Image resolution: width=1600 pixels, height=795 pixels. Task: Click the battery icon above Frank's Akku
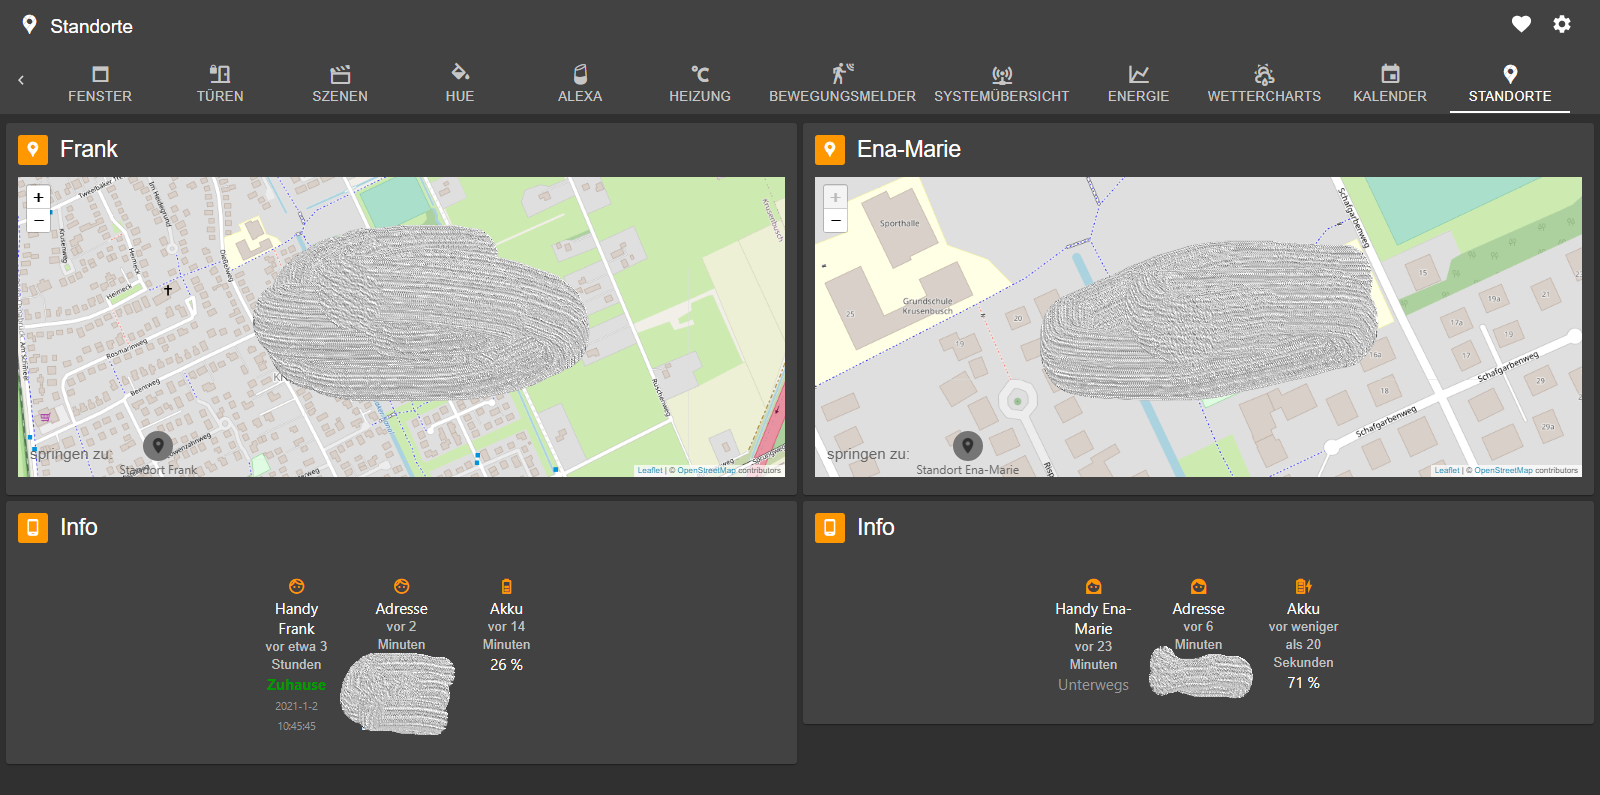507,586
